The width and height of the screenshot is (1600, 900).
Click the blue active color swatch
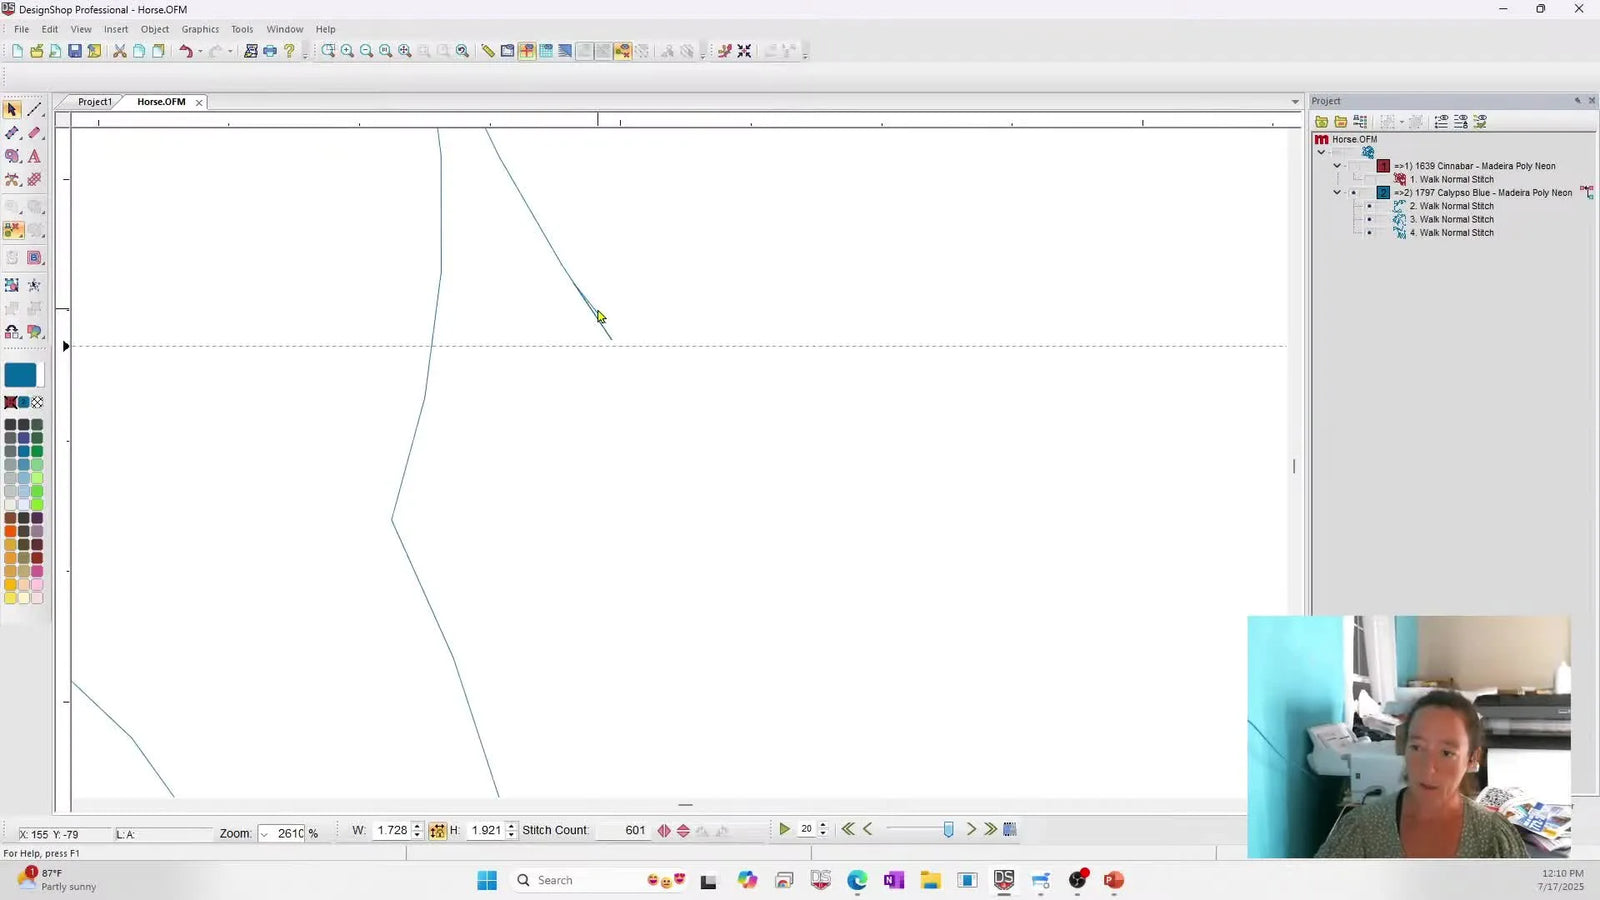tap(22, 374)
